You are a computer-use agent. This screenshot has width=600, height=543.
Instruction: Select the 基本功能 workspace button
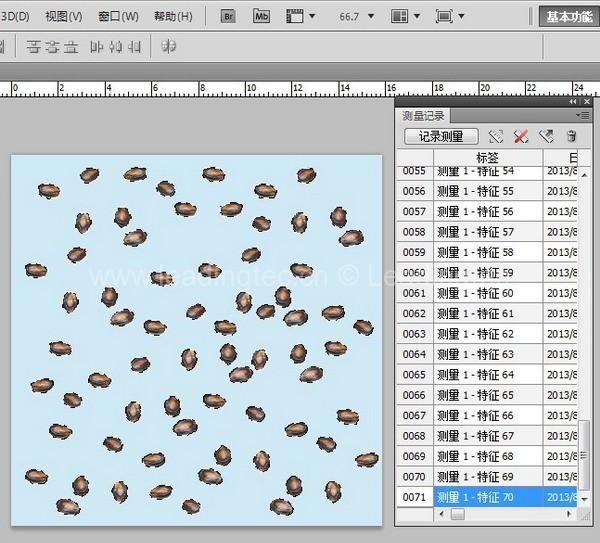pos(568,17)
